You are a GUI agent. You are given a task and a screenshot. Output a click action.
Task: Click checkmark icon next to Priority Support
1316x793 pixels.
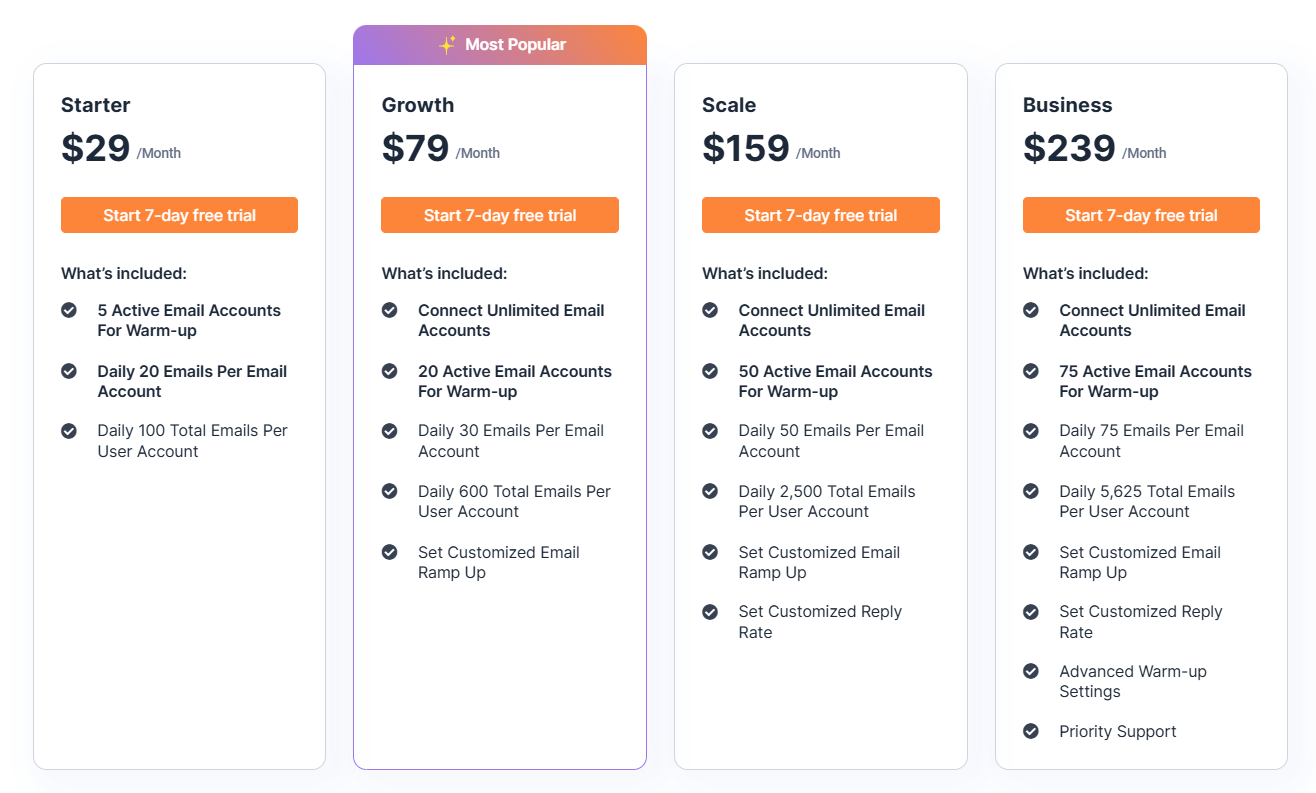click(x=1031, y=731)
